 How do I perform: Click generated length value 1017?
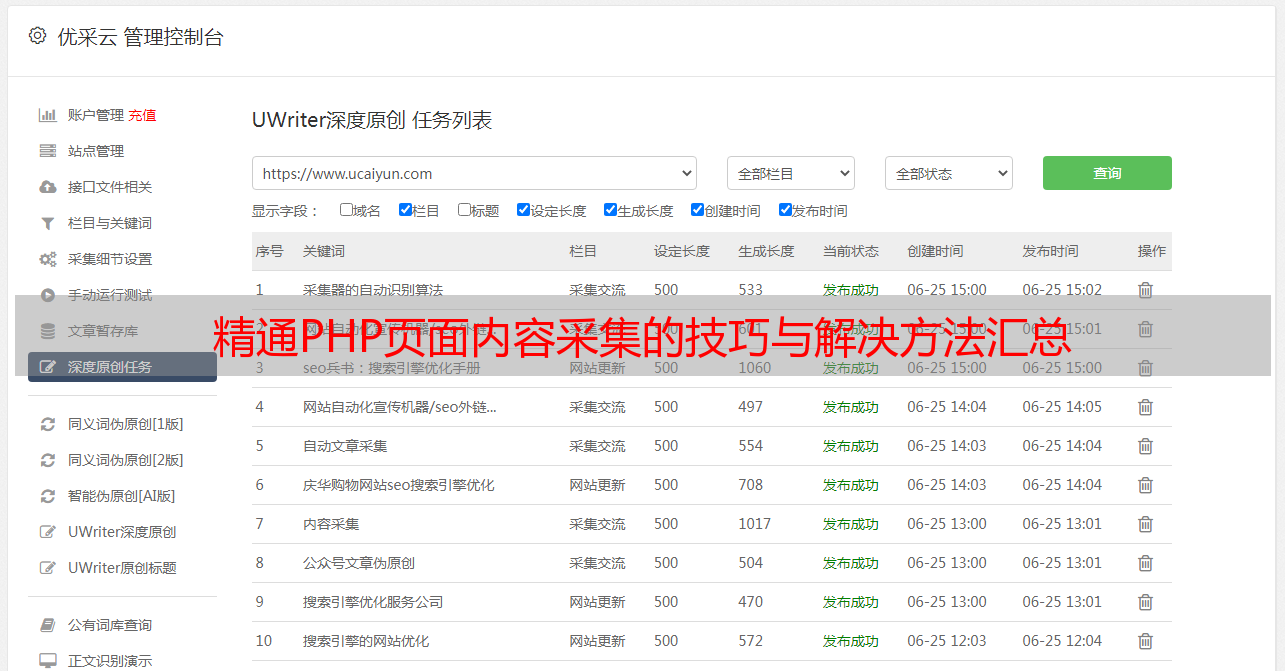[755, 524]
